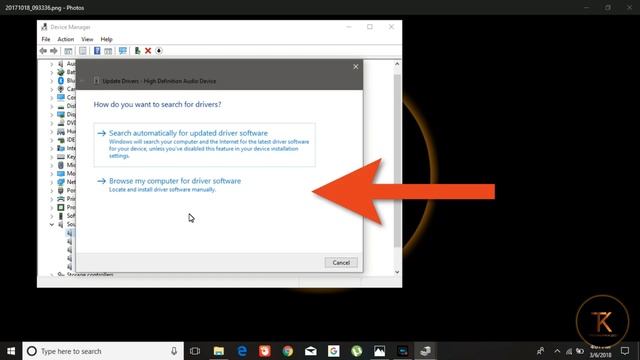Image resolution: width=640 pixels, height=360 pixels.
Task: Click the Device Manager scrollbar down arrow
Action: (397, 272)
